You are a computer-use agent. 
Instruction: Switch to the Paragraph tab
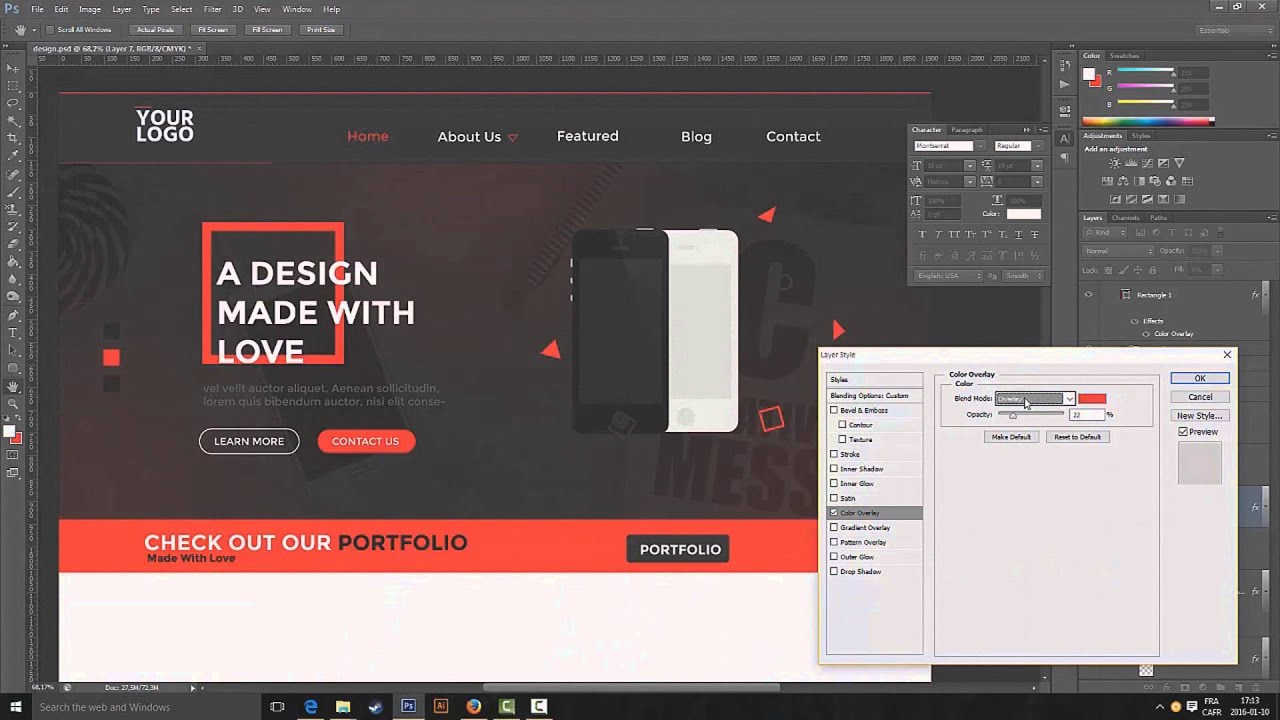tap(966, 130)
